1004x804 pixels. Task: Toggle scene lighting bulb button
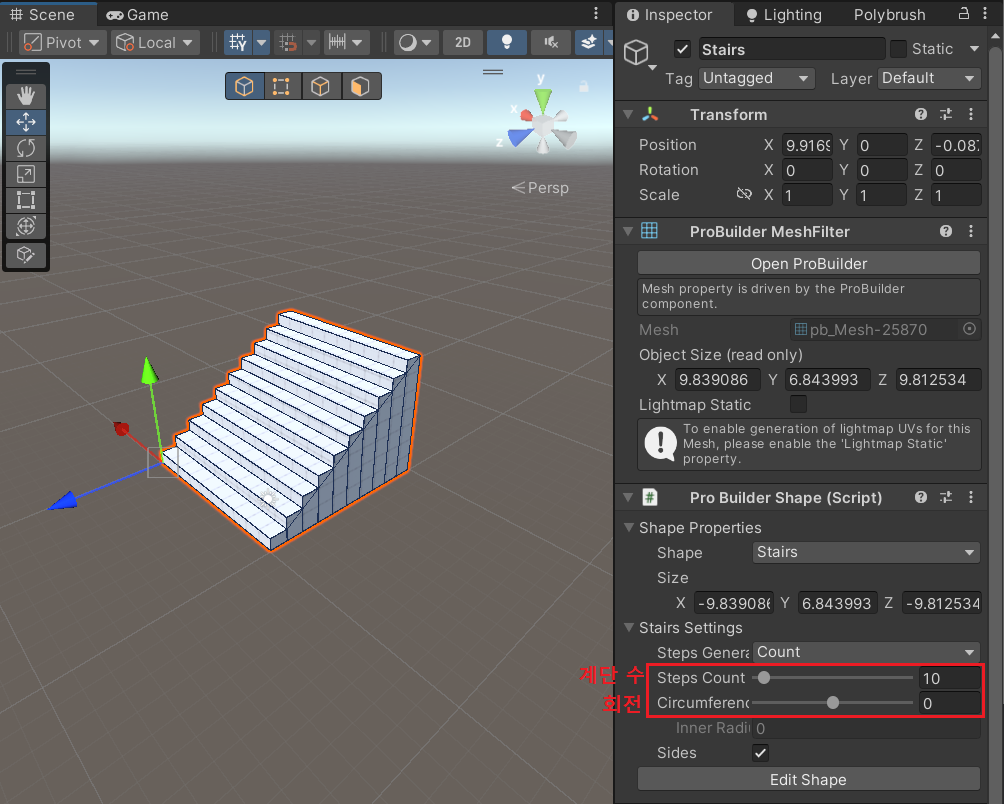[506, 43]
